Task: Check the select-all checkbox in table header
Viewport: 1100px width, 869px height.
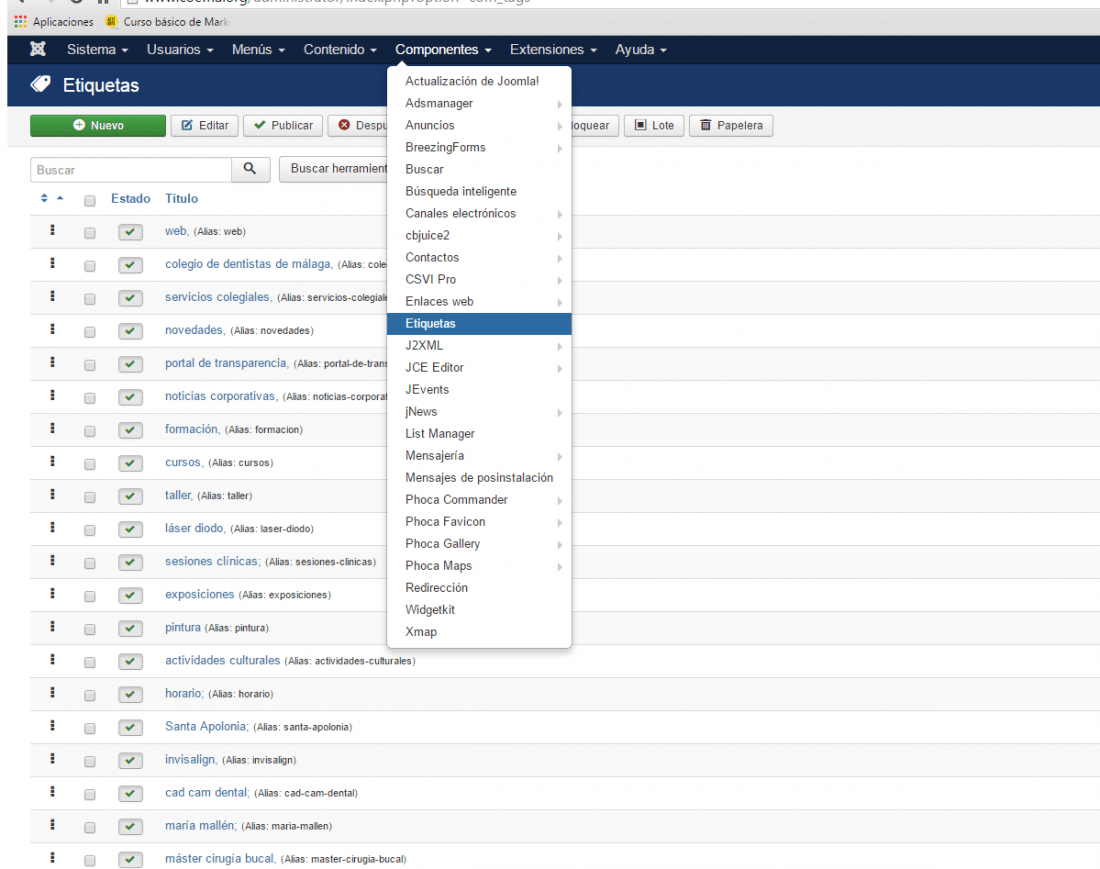Action: (90, 201)
